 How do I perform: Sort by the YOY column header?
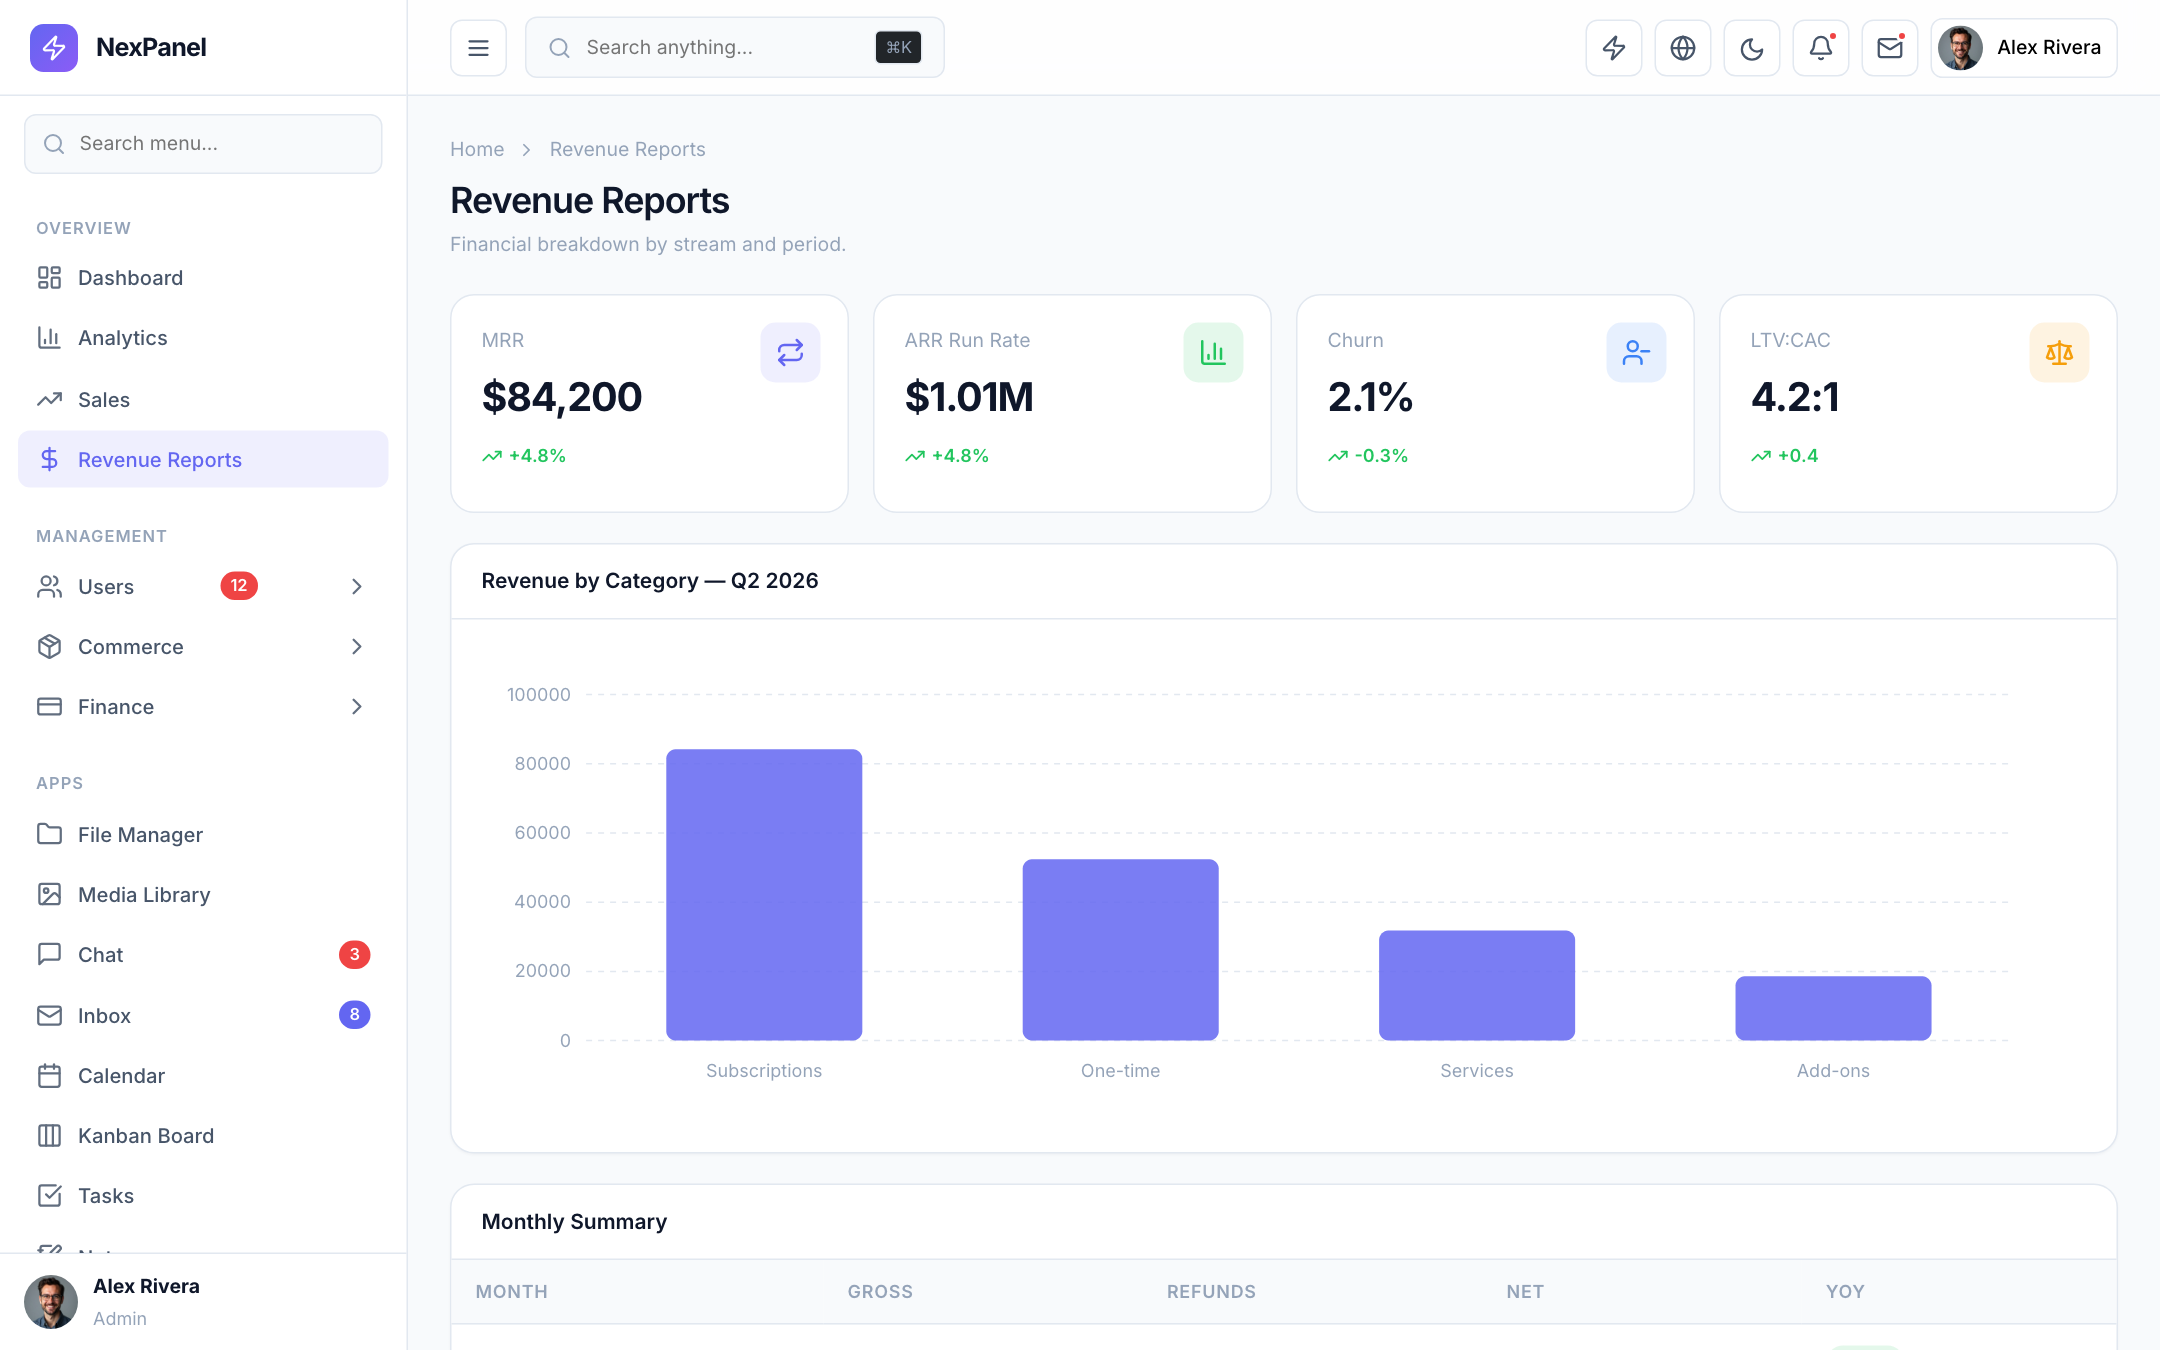tap(1845, 1291)
